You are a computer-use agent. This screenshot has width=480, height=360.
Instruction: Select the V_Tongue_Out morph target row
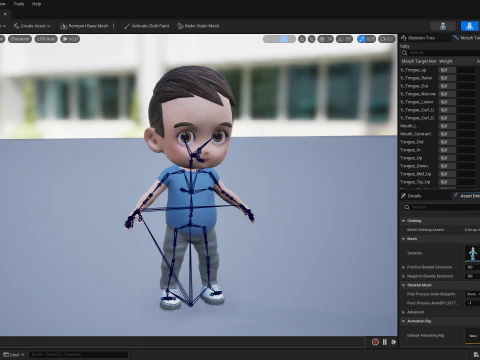pyautogui.click(x=440, y=86)
